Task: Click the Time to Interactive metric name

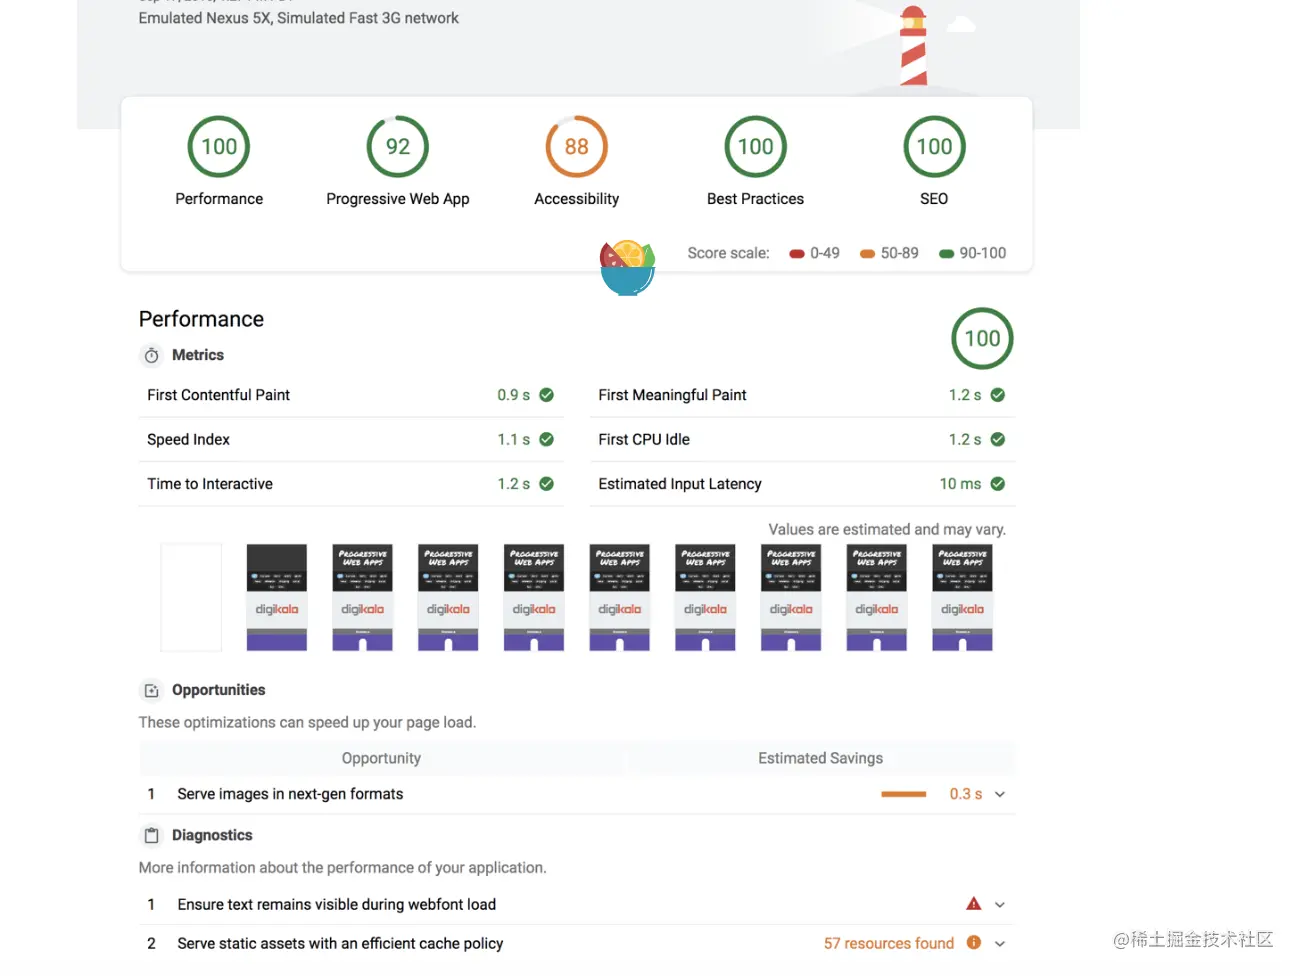Action: click(x=210, y=484)
